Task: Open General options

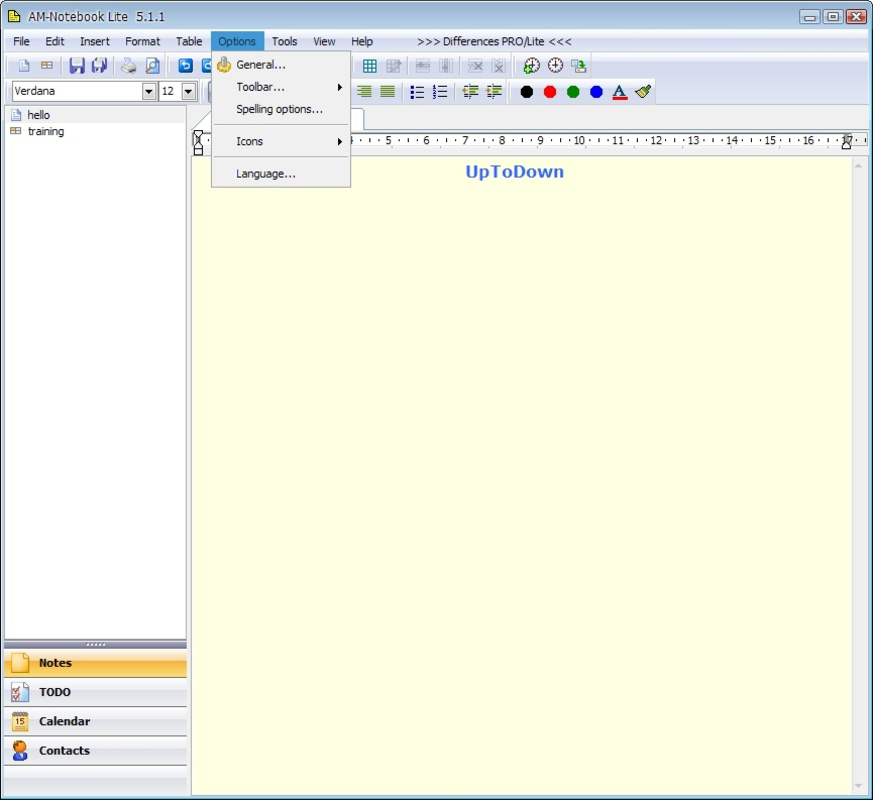Action: (281, 65)
